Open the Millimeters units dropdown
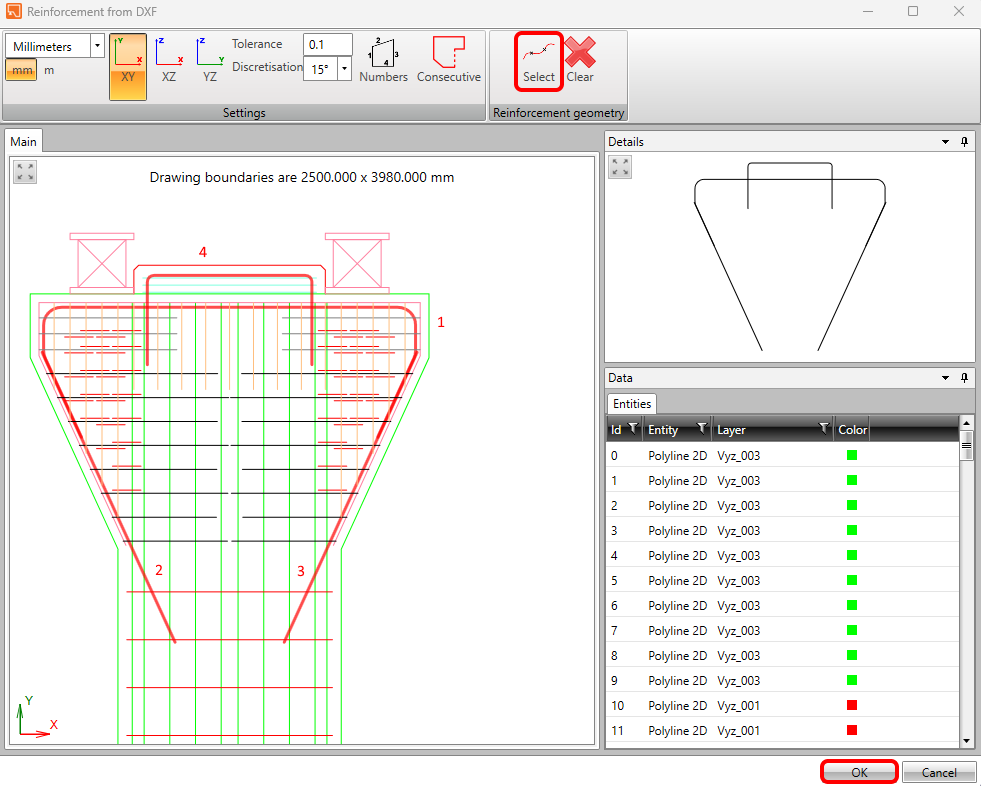This screenshot has height=786, width=981. tap(97, 46)
